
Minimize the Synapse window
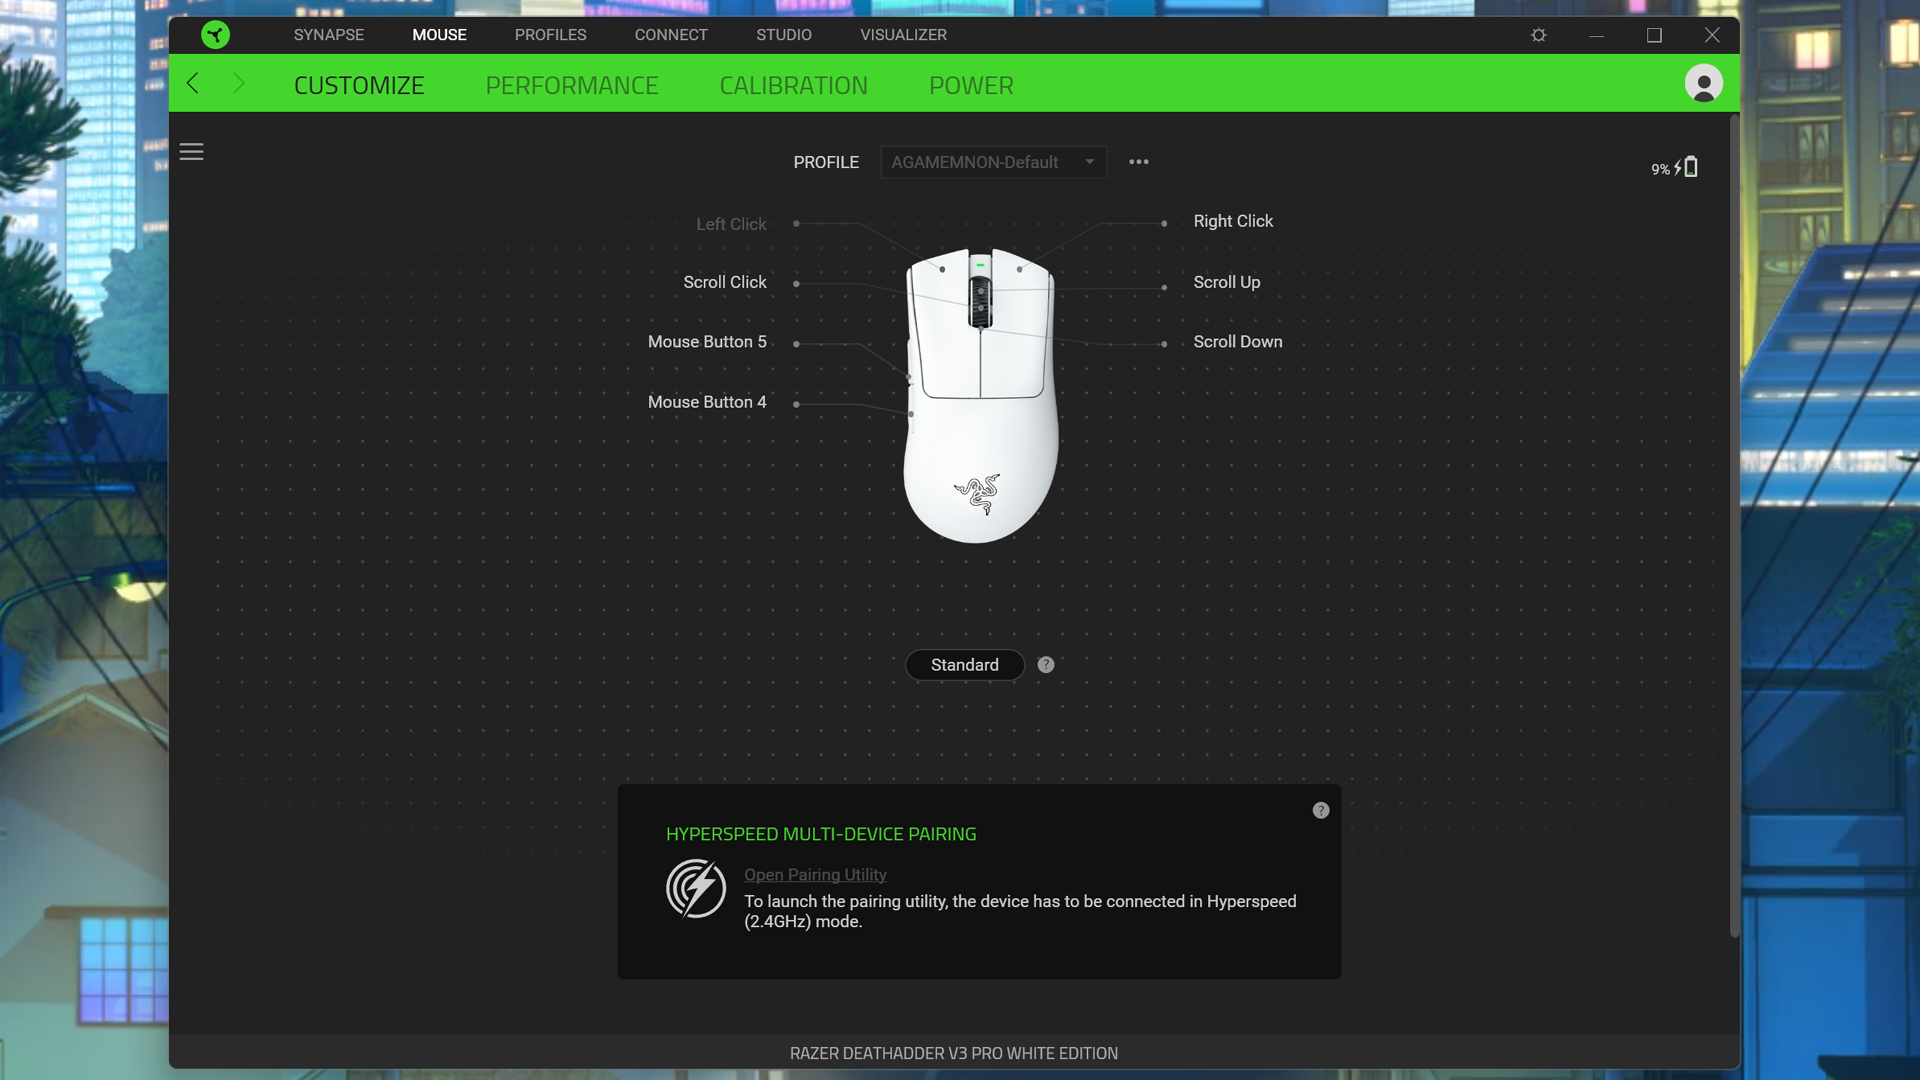pos(1596,35)
